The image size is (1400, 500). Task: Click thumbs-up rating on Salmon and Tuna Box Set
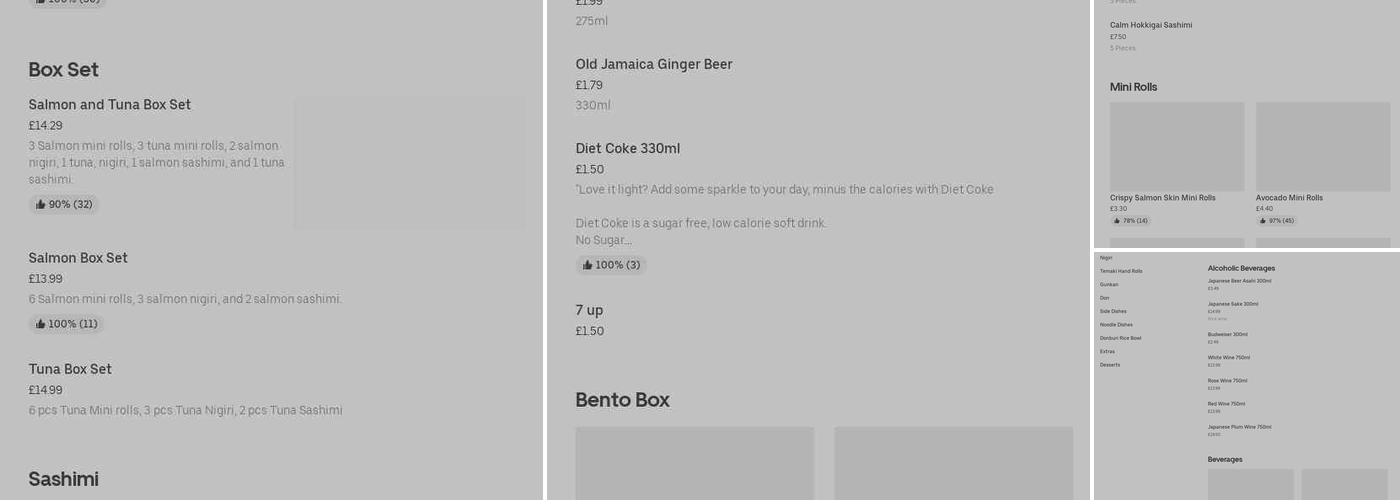[64, 204]
